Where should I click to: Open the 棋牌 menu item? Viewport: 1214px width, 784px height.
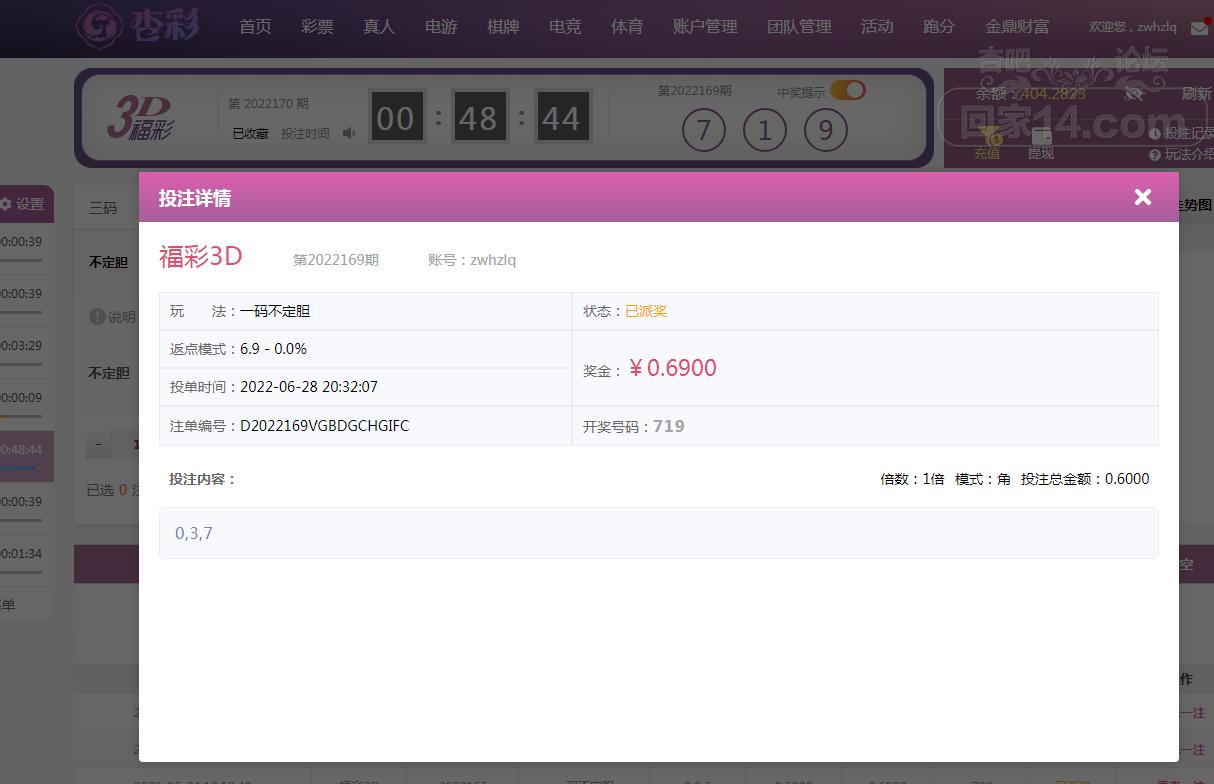tap(503, 27)
